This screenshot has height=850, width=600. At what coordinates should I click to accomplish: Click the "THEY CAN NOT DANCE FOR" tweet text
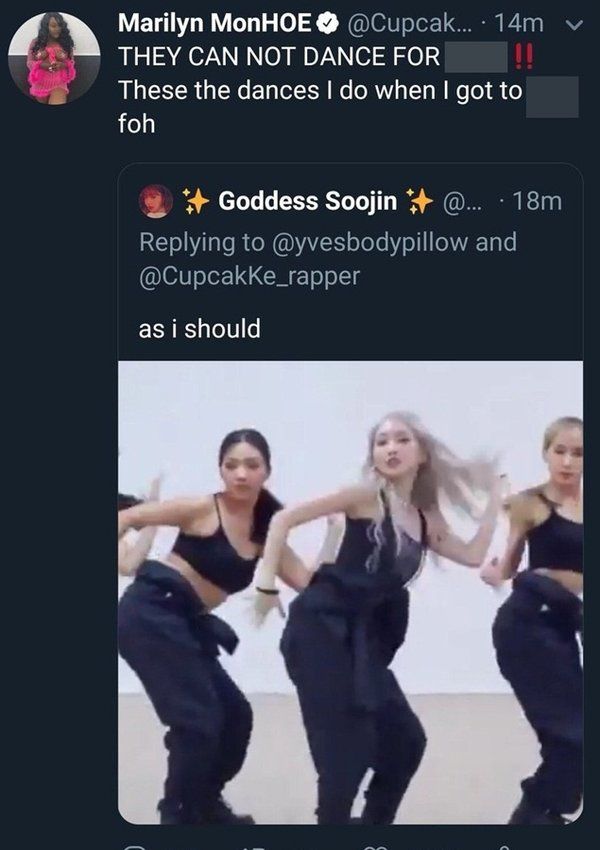(279, 56)
